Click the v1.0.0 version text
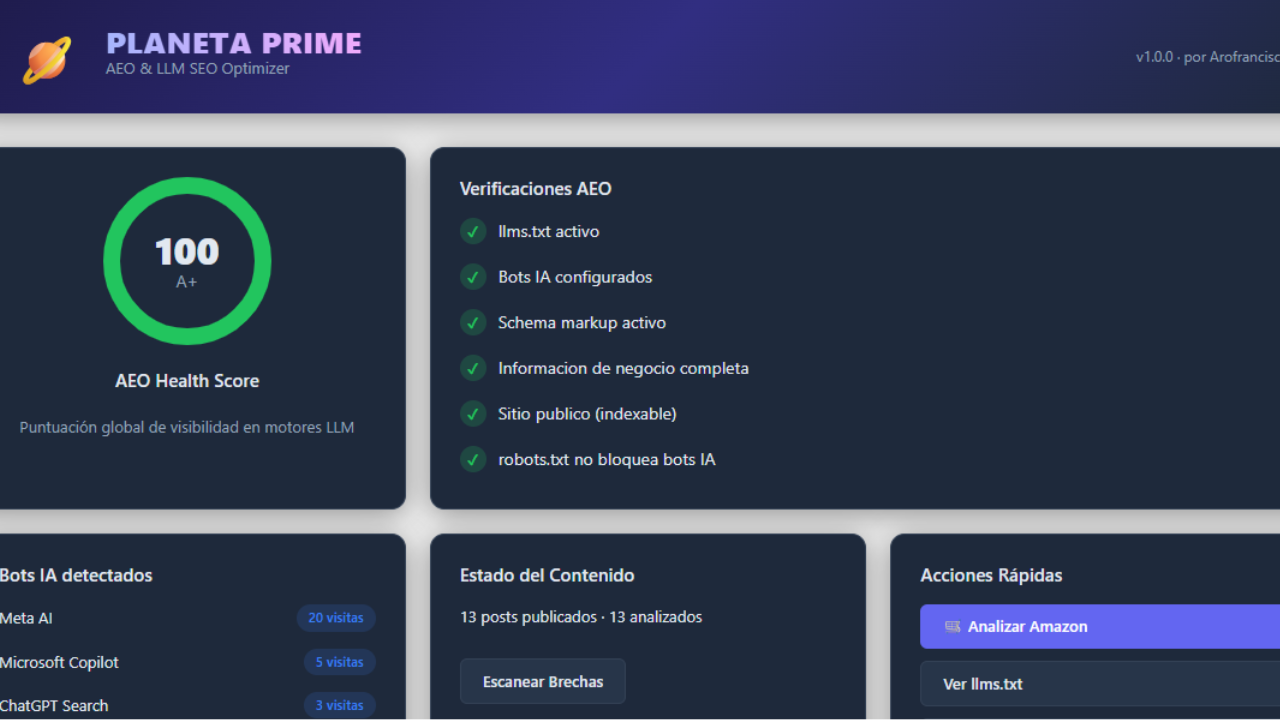 [x=1154, y=57]
